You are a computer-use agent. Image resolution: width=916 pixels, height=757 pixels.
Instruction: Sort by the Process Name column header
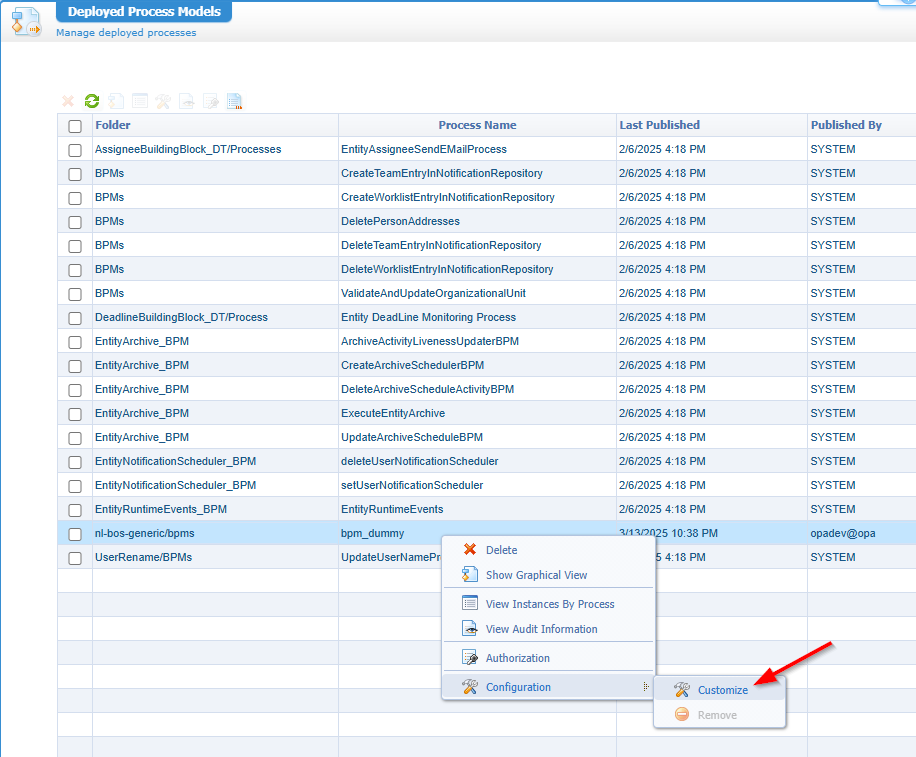pos(477,125)
